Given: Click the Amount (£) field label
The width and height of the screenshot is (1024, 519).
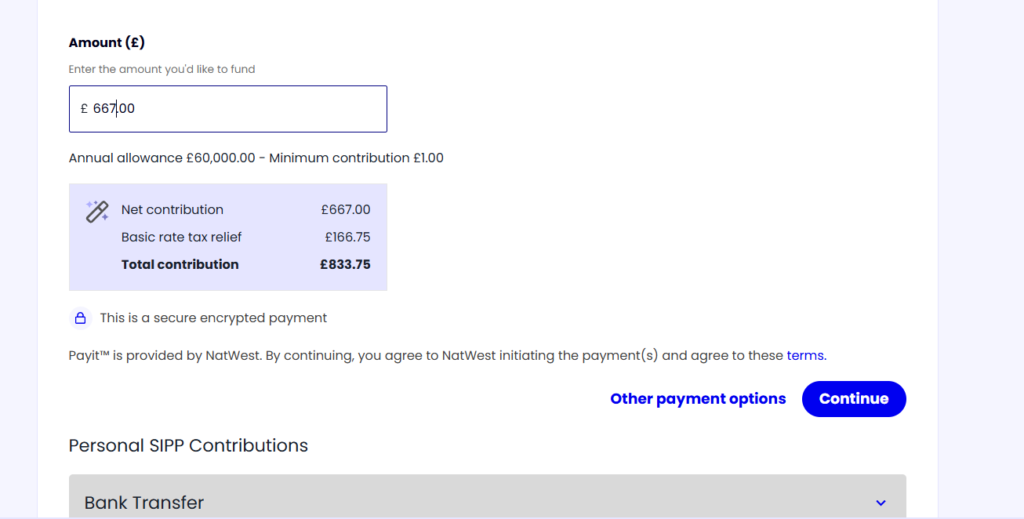Looking at the screenshot, I should (x=106, y=42).
